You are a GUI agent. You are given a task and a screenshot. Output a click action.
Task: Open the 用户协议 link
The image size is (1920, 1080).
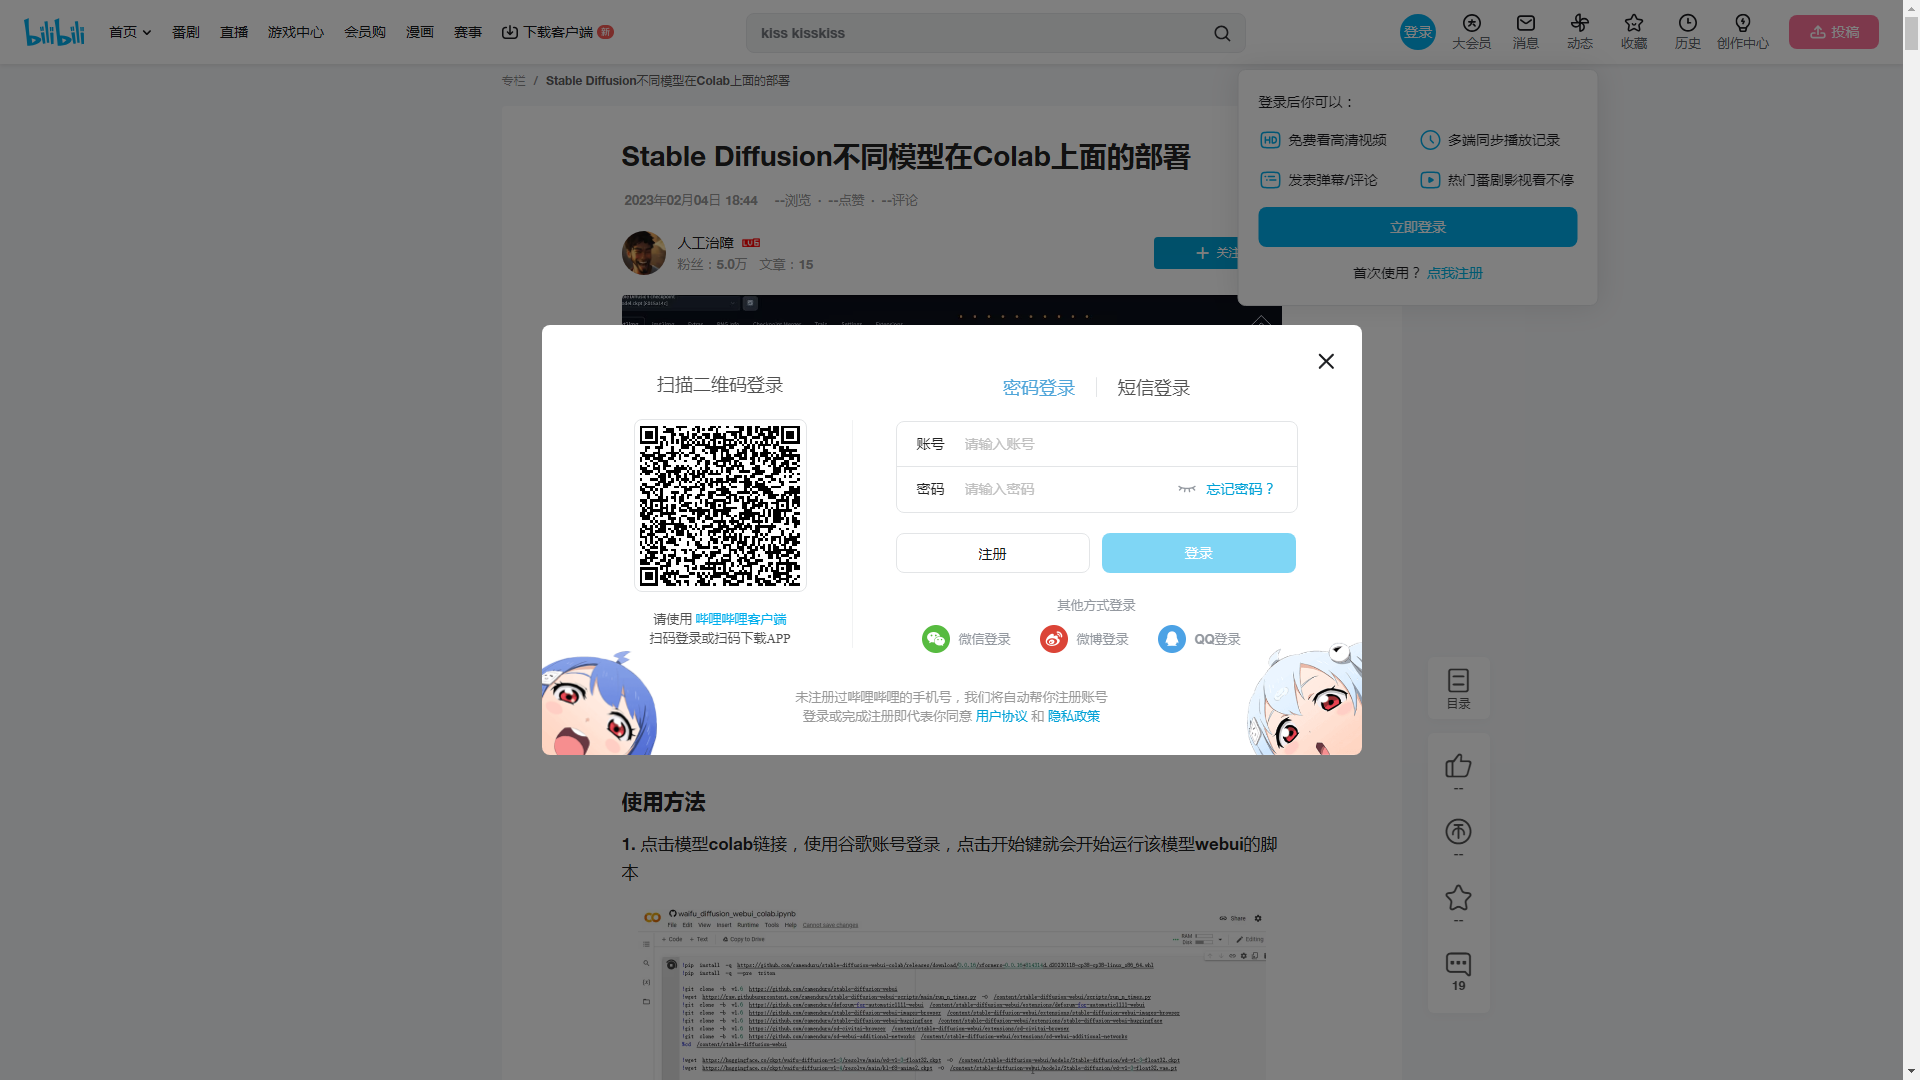(x=1002, y=716)
